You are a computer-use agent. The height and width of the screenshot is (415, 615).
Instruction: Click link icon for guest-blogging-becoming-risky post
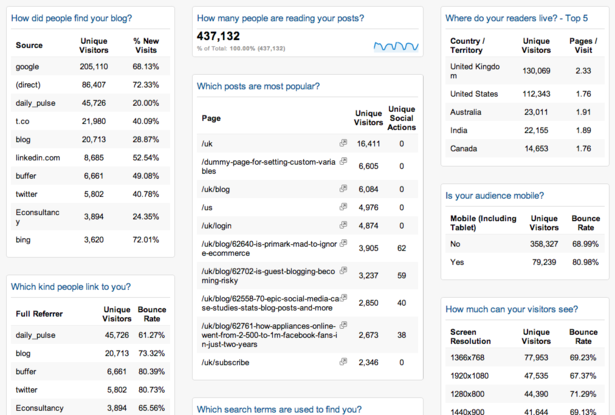(x=343, y=271)
